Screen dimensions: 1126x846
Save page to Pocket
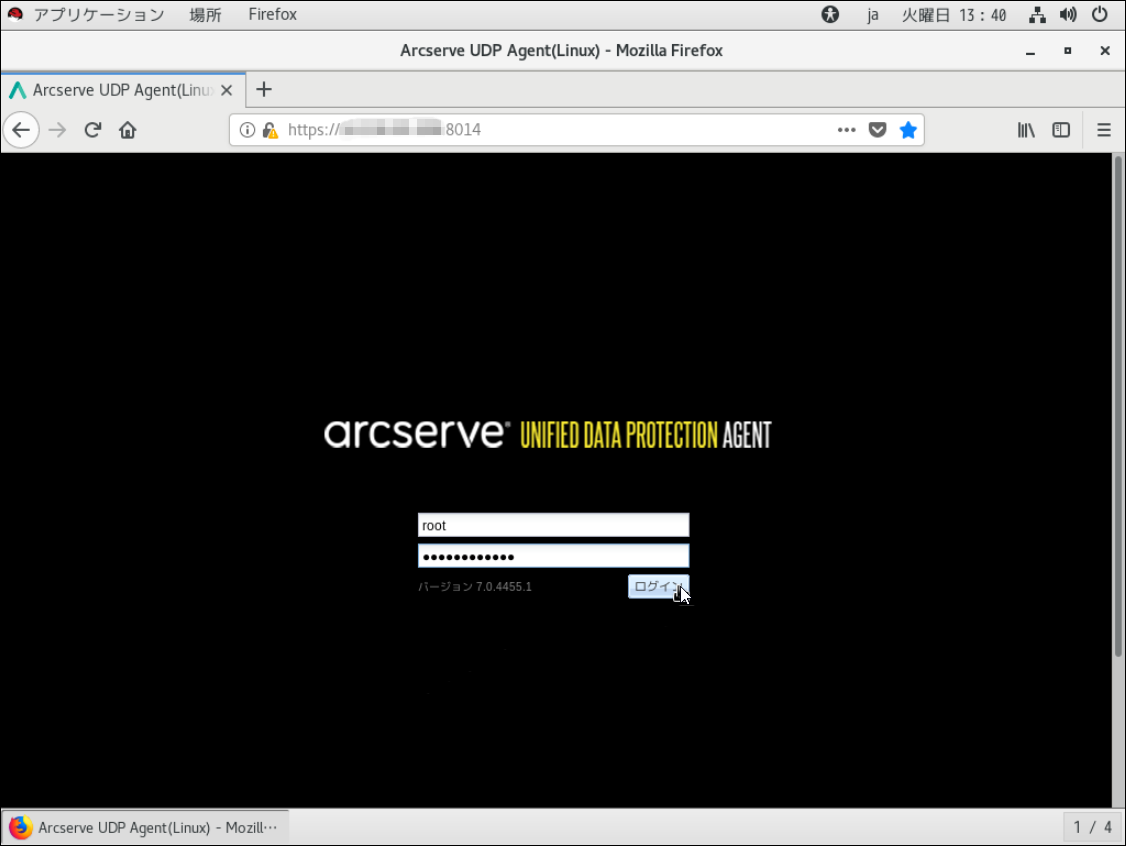point(878,130)
